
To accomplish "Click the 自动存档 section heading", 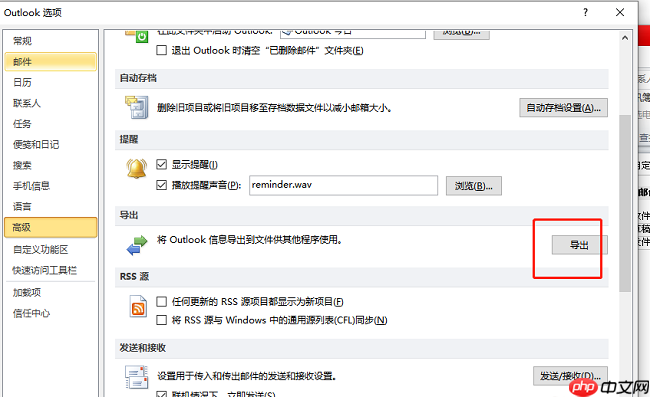I will (x=138, y=78).
